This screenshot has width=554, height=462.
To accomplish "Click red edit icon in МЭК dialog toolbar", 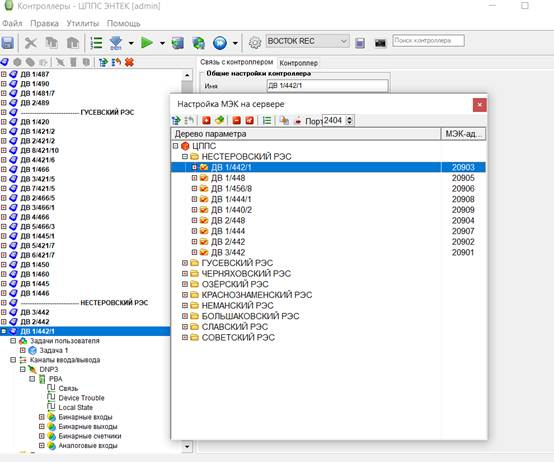I will [x=249, y=120].
